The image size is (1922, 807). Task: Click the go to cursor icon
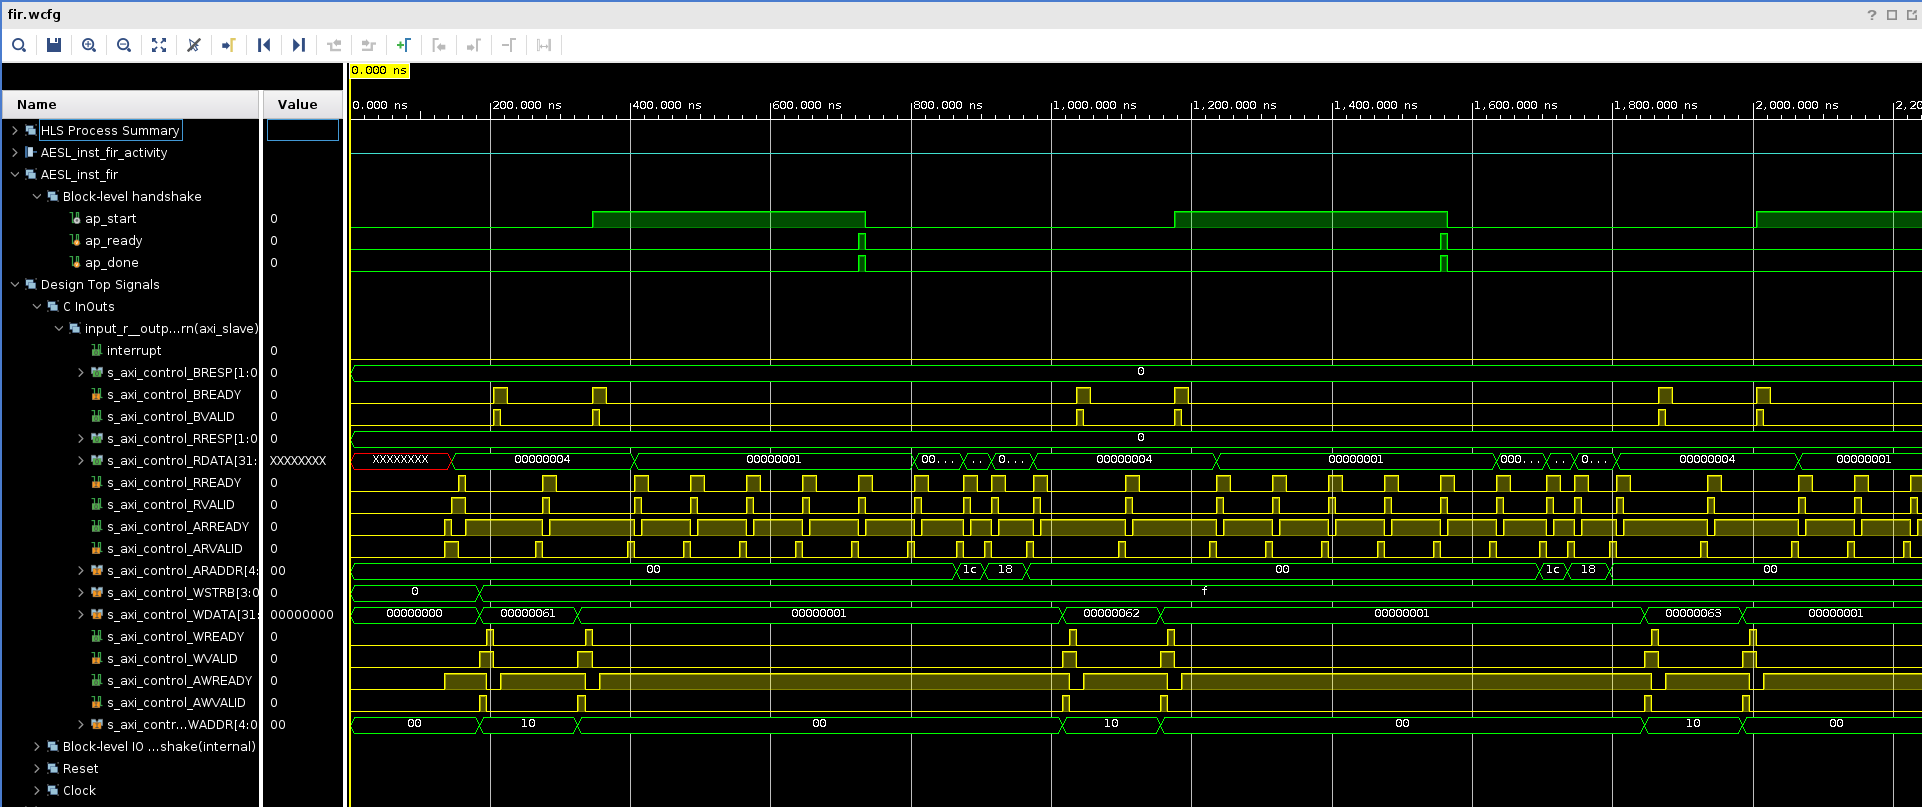point(229,45)
